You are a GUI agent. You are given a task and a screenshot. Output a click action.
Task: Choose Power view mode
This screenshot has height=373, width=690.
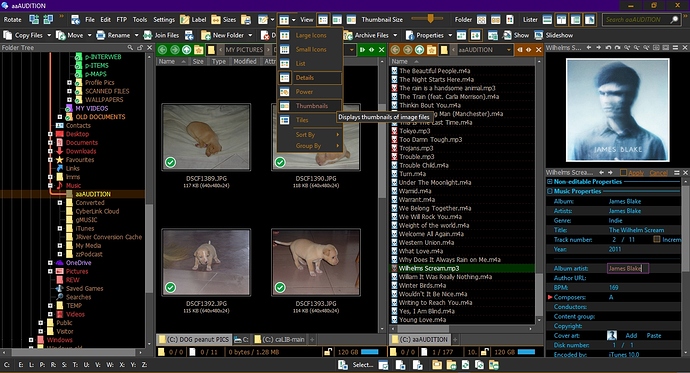[310, 91]
